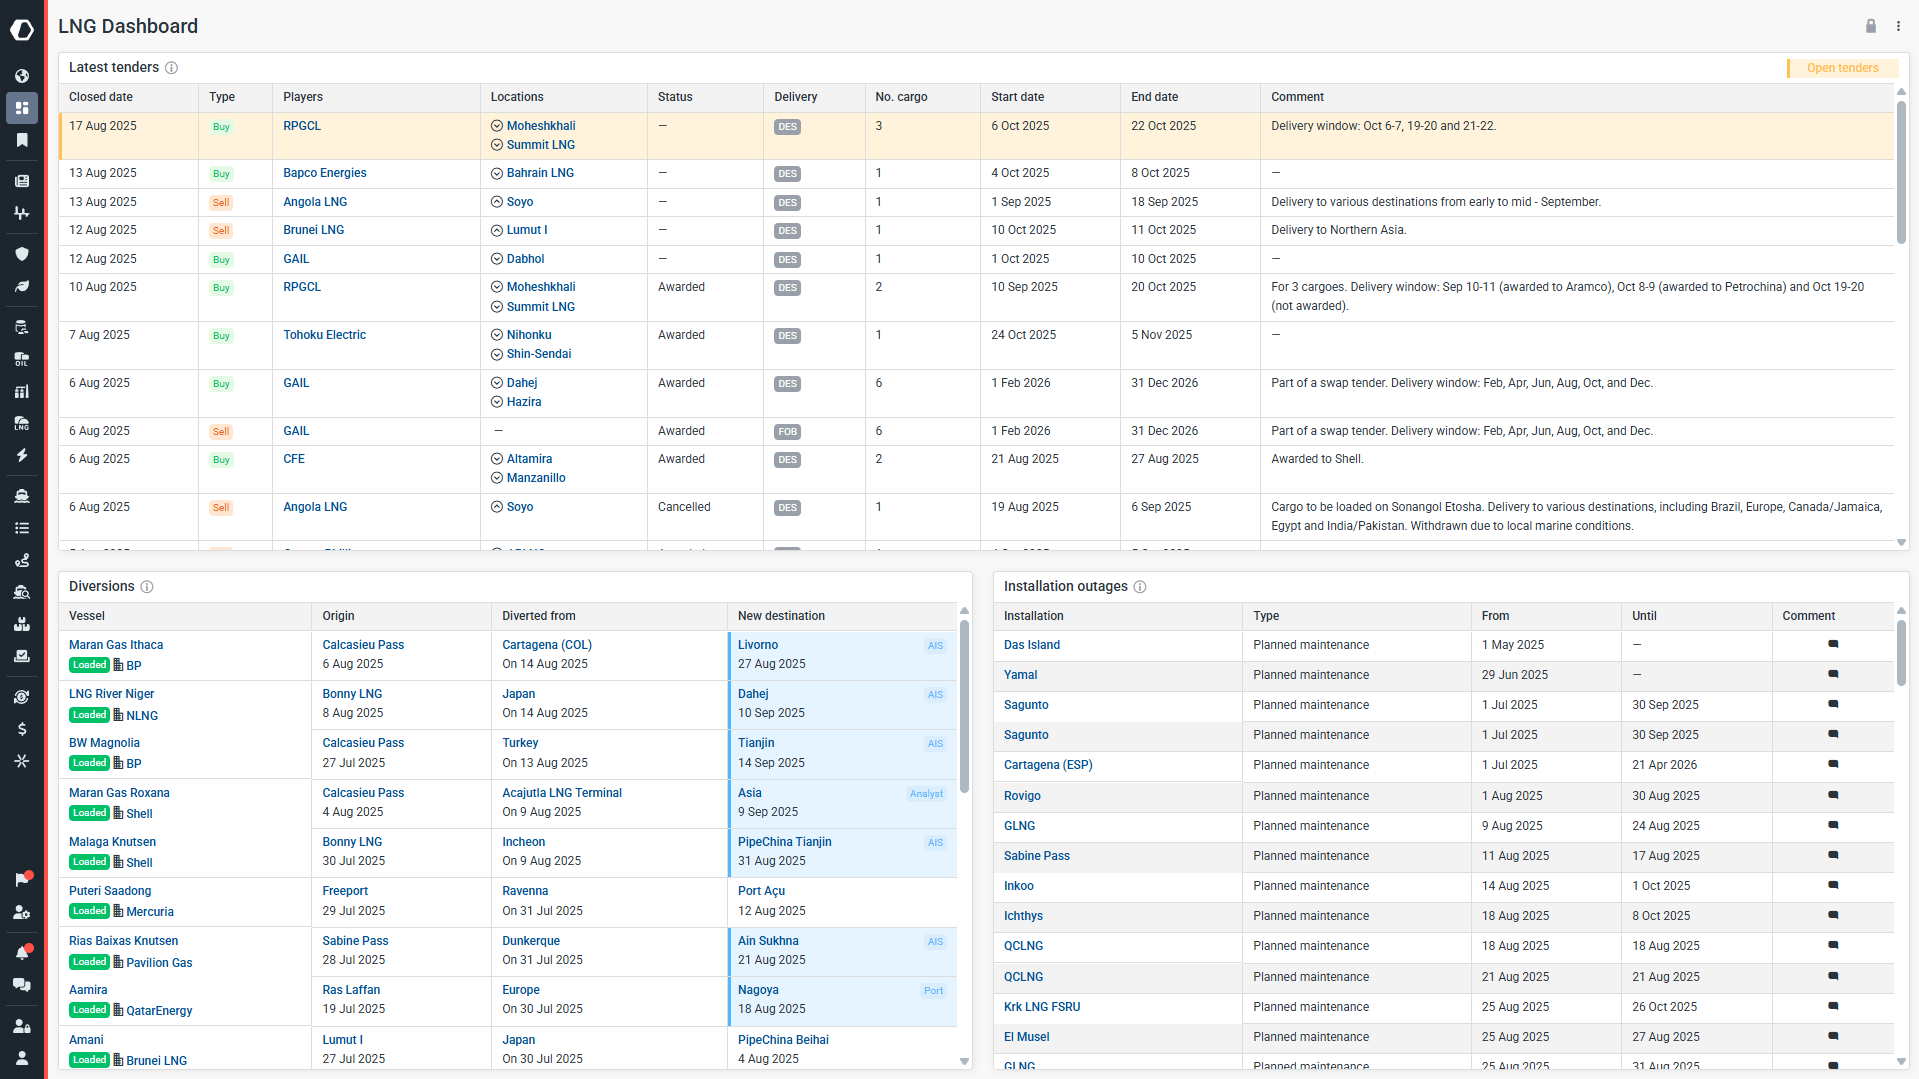Open the bulleted list icon in sidebar
The image size is (1919, 1079).
pyautogui.click(x=22, y=528)
